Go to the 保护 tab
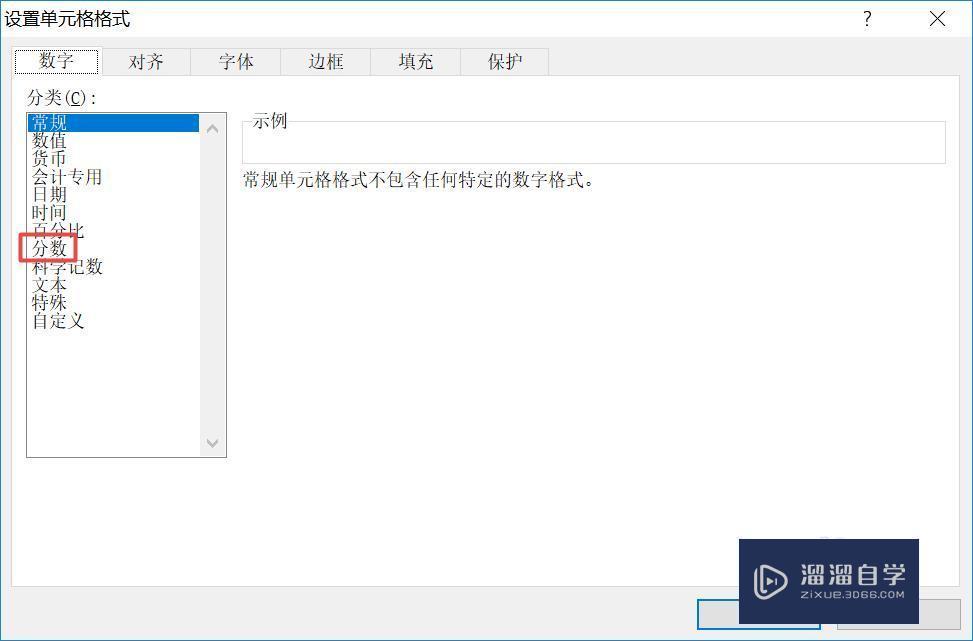973x641 pixels. click(505, 62)
